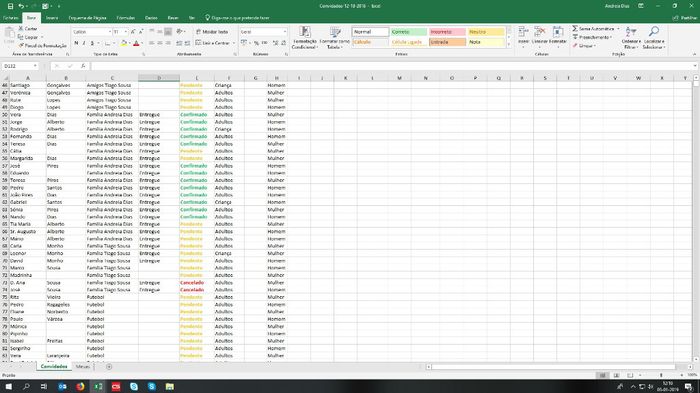
Task: Click the decrease indent icon
Action: (179, 43)
